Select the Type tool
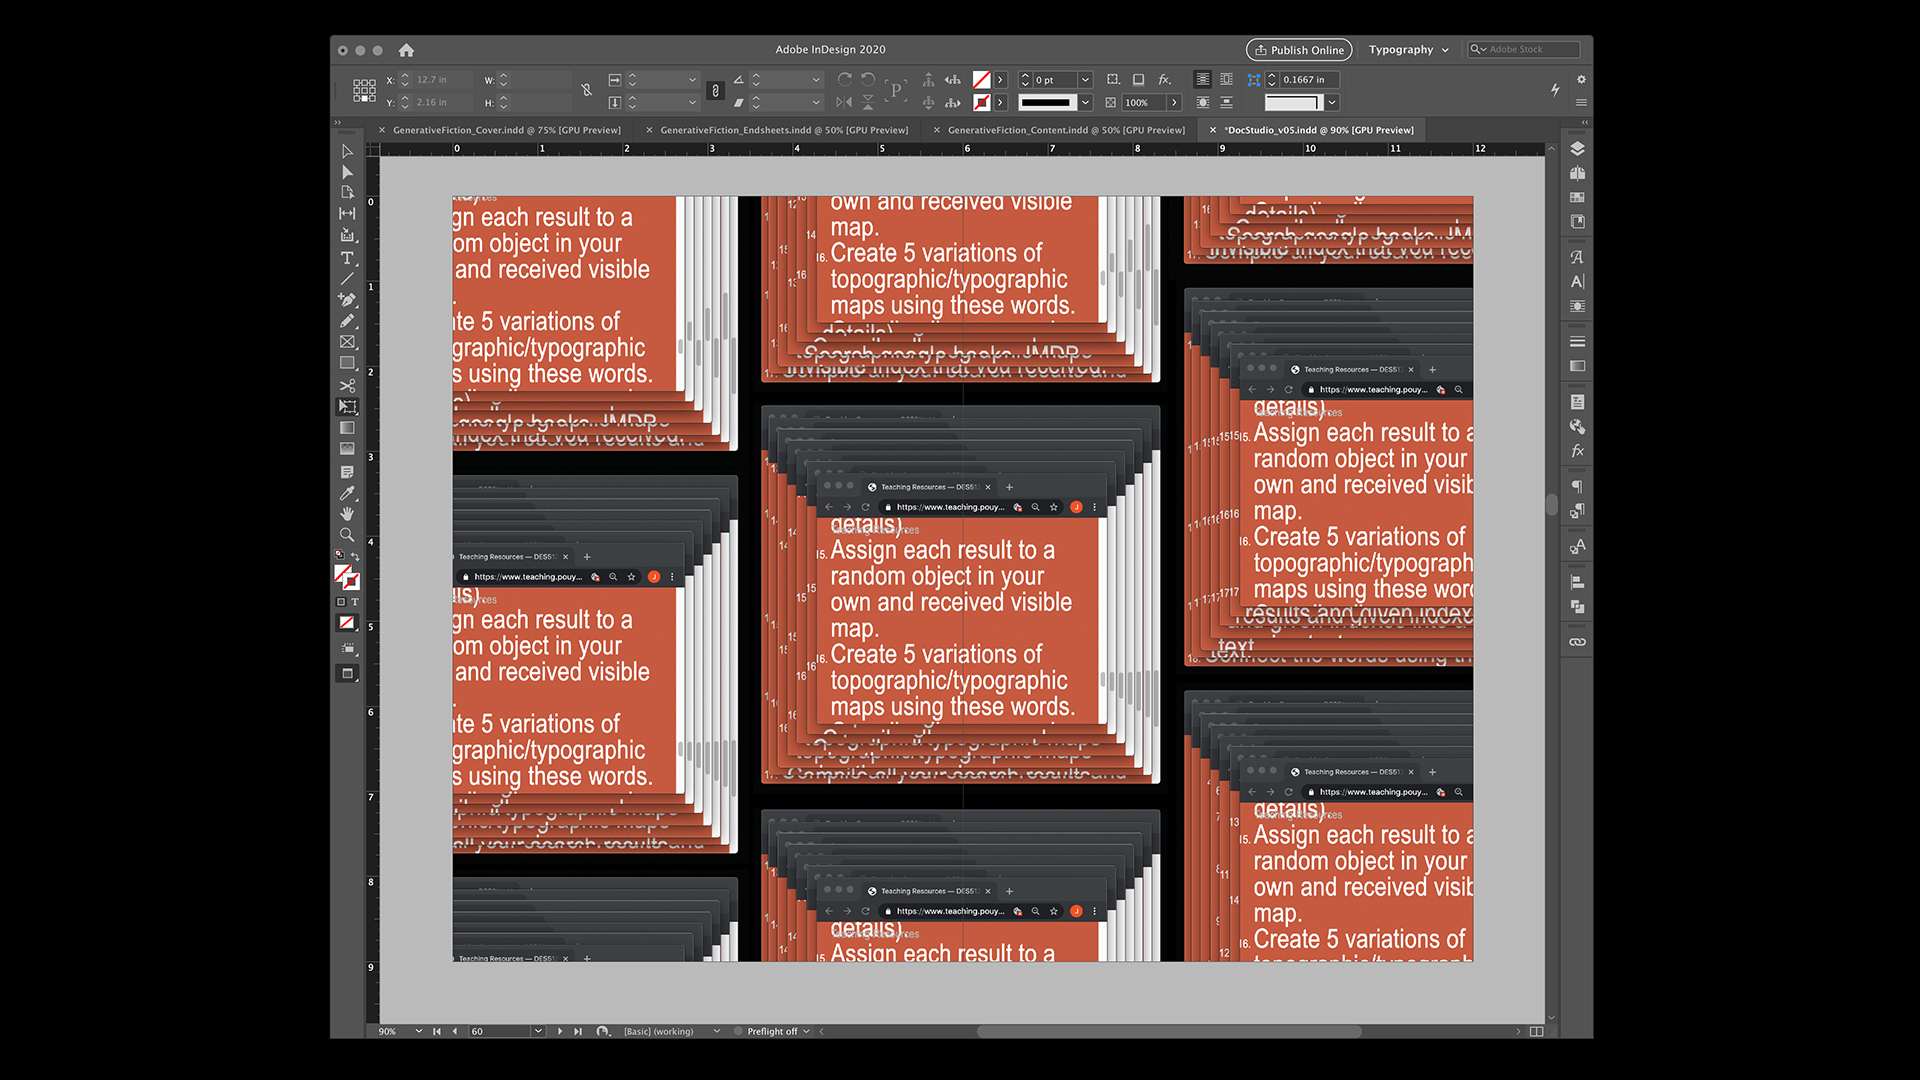 [x=347, y=258]
